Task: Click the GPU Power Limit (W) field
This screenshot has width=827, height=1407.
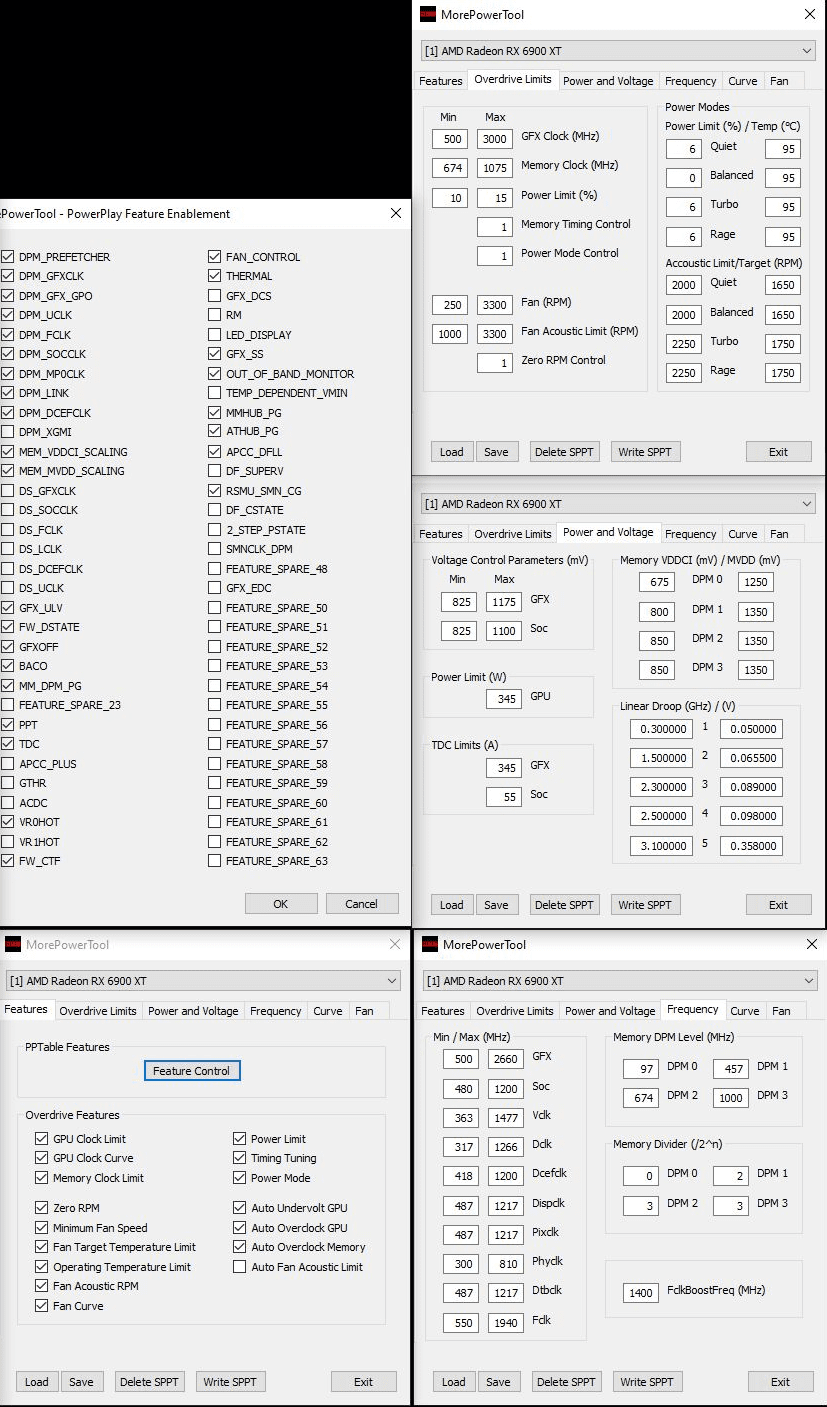Action: [x=504, y=699]
